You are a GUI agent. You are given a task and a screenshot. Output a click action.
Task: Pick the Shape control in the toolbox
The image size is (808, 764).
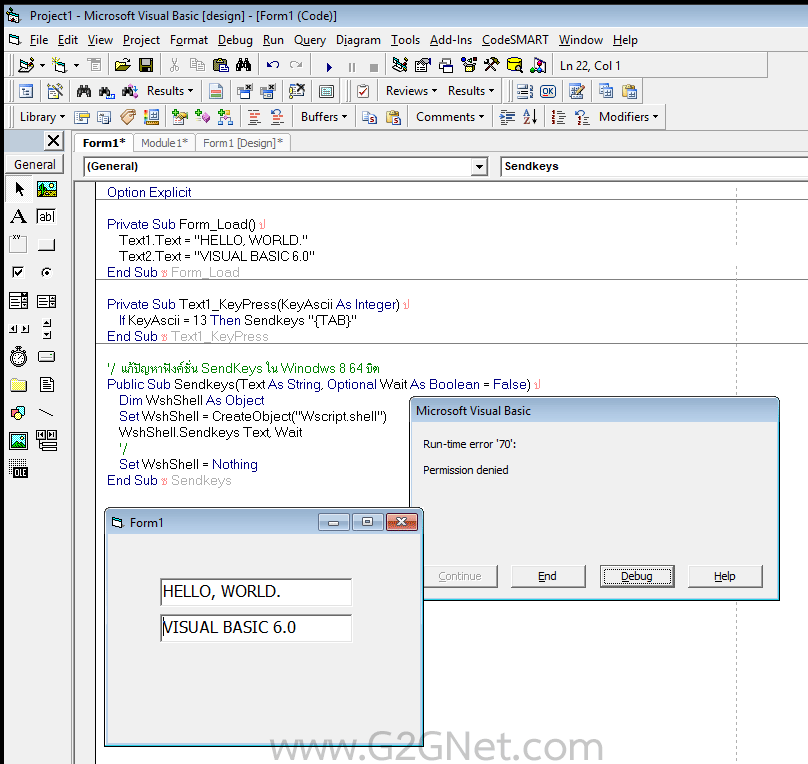click(19, 413)
